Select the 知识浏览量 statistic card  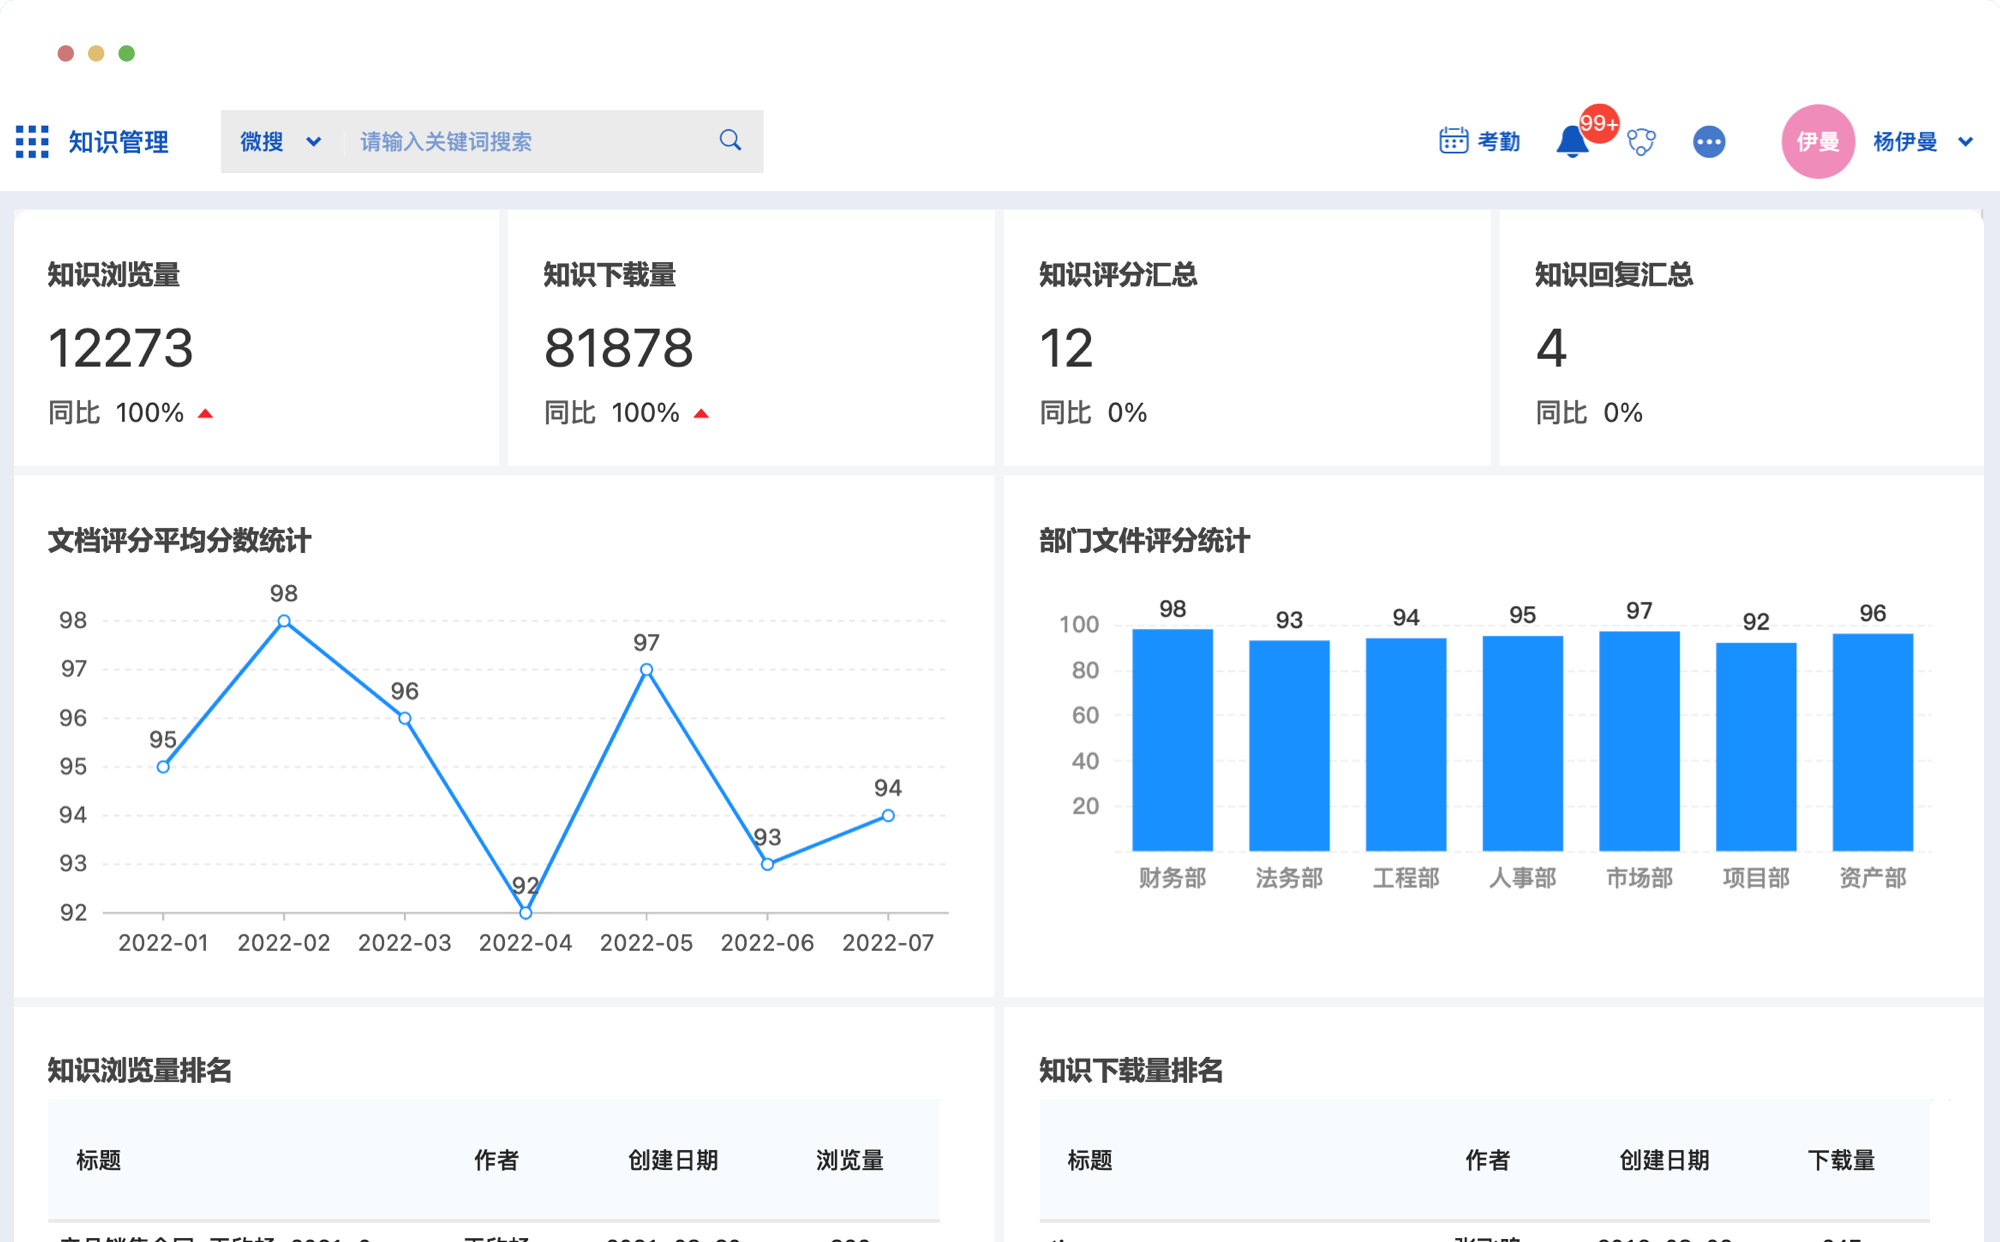coord(256,338)
